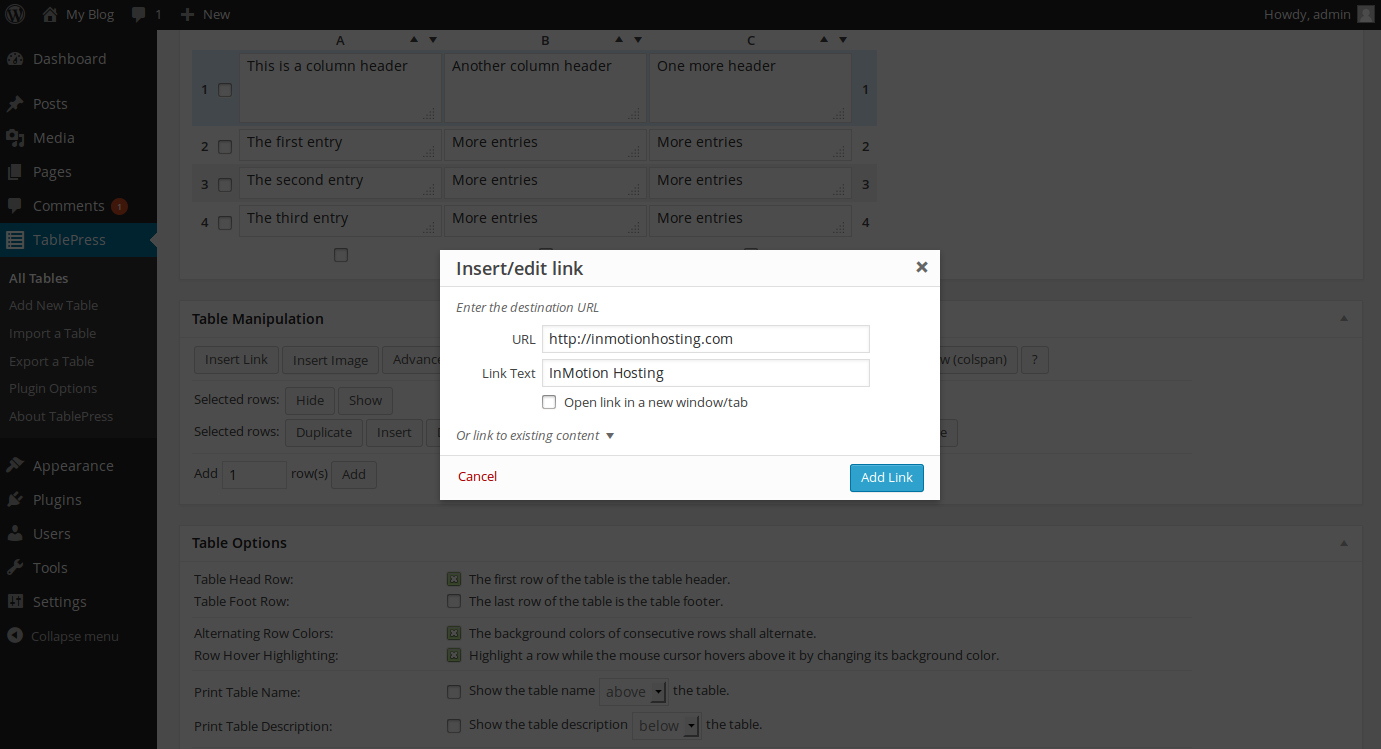Viewport: 1381px width, 749px height.
Task: Click the Cancel link in dialog
Action: click(x=477, y=477)
